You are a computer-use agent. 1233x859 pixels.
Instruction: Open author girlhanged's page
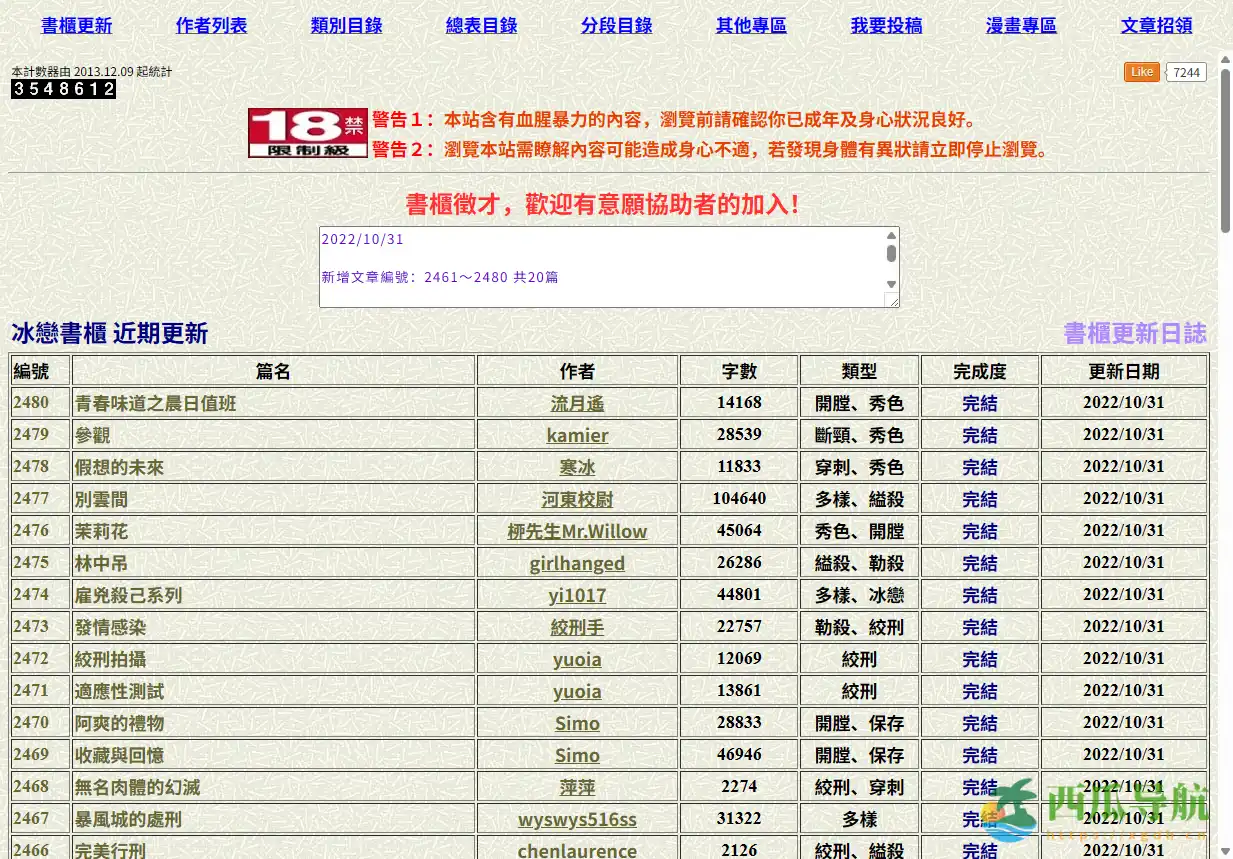(577, 563)
